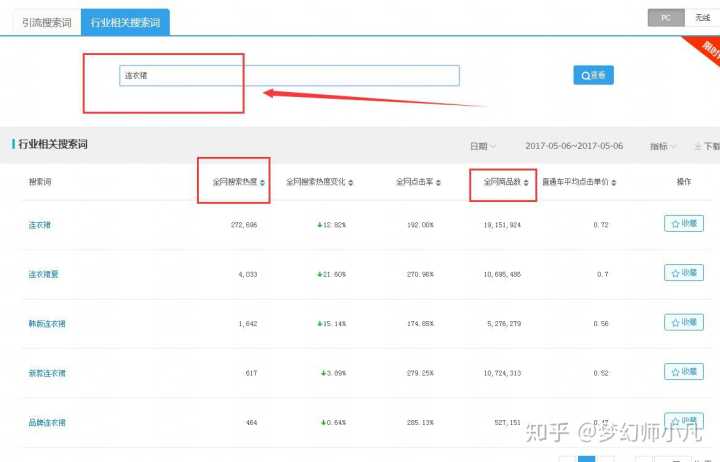Sort by 全网搜索热度变化 column arrows
The width and height of the screenshot is (720, 462).
(350, 183)
